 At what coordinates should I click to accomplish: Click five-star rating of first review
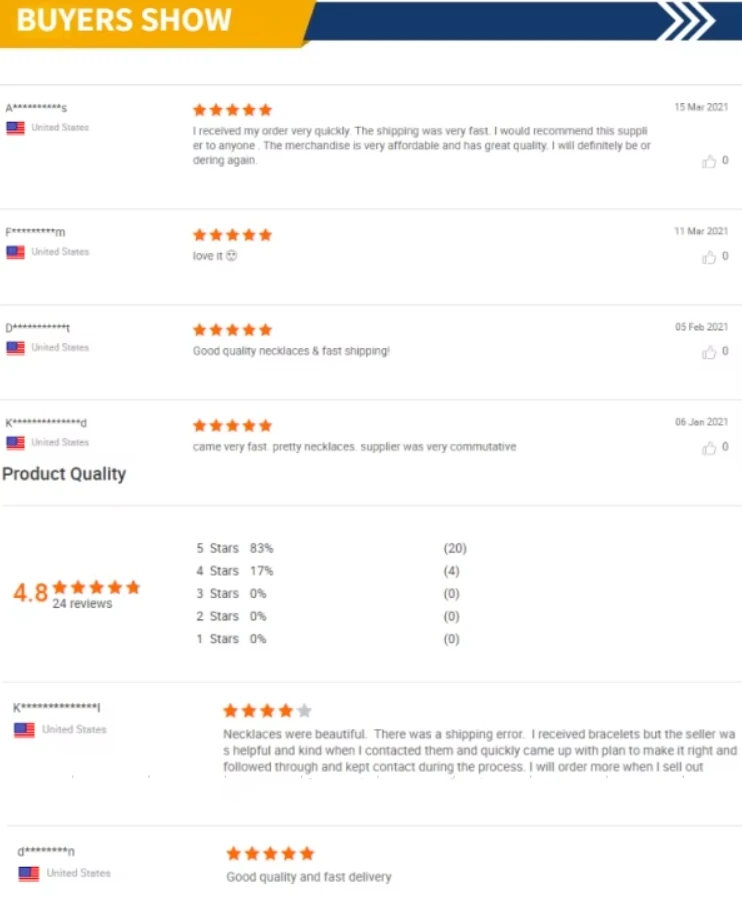click(232, 110)
